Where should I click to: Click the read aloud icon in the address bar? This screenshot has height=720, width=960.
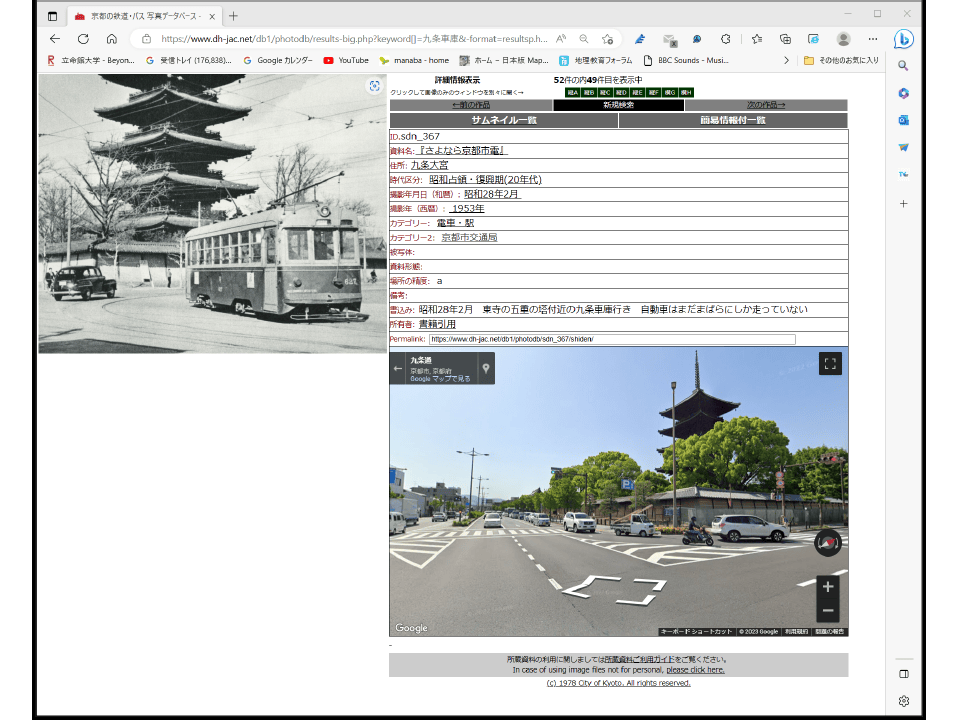(561, 39)
